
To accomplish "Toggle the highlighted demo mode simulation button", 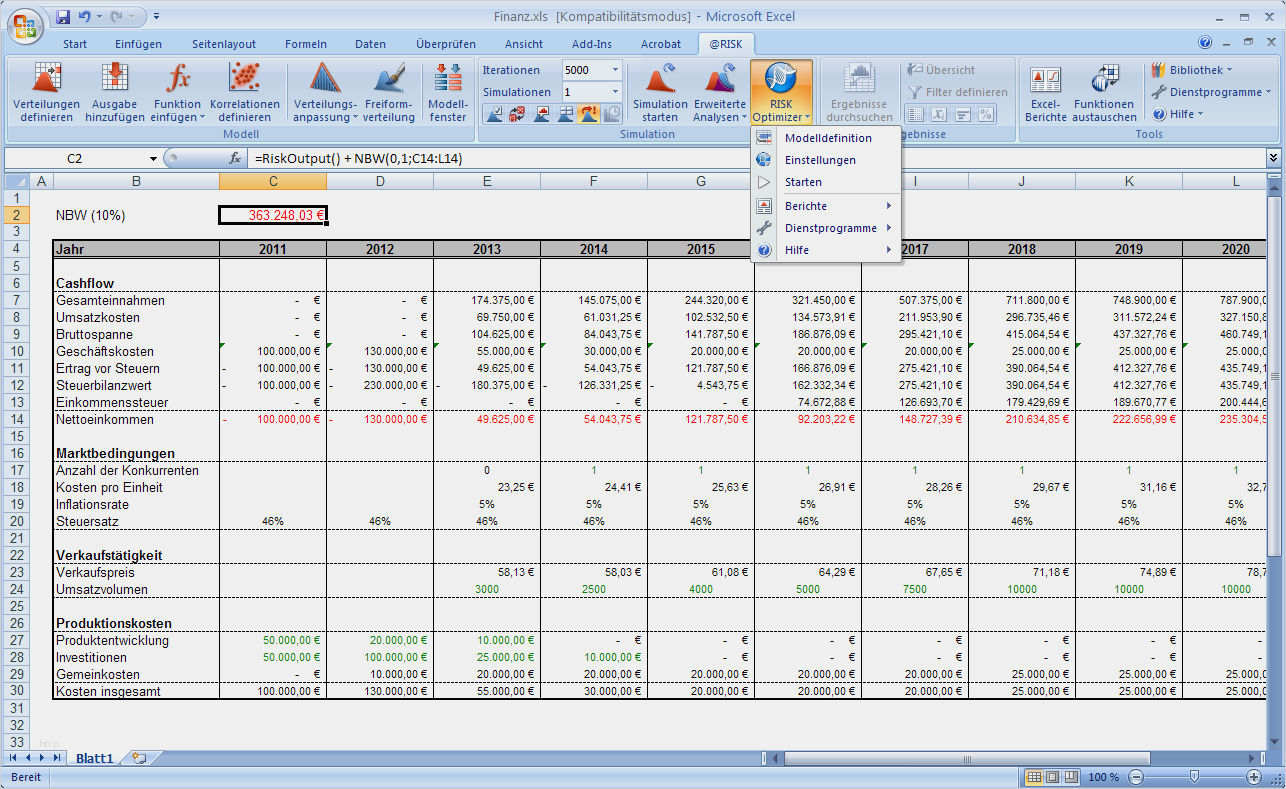I will click(x=589, y=113).
